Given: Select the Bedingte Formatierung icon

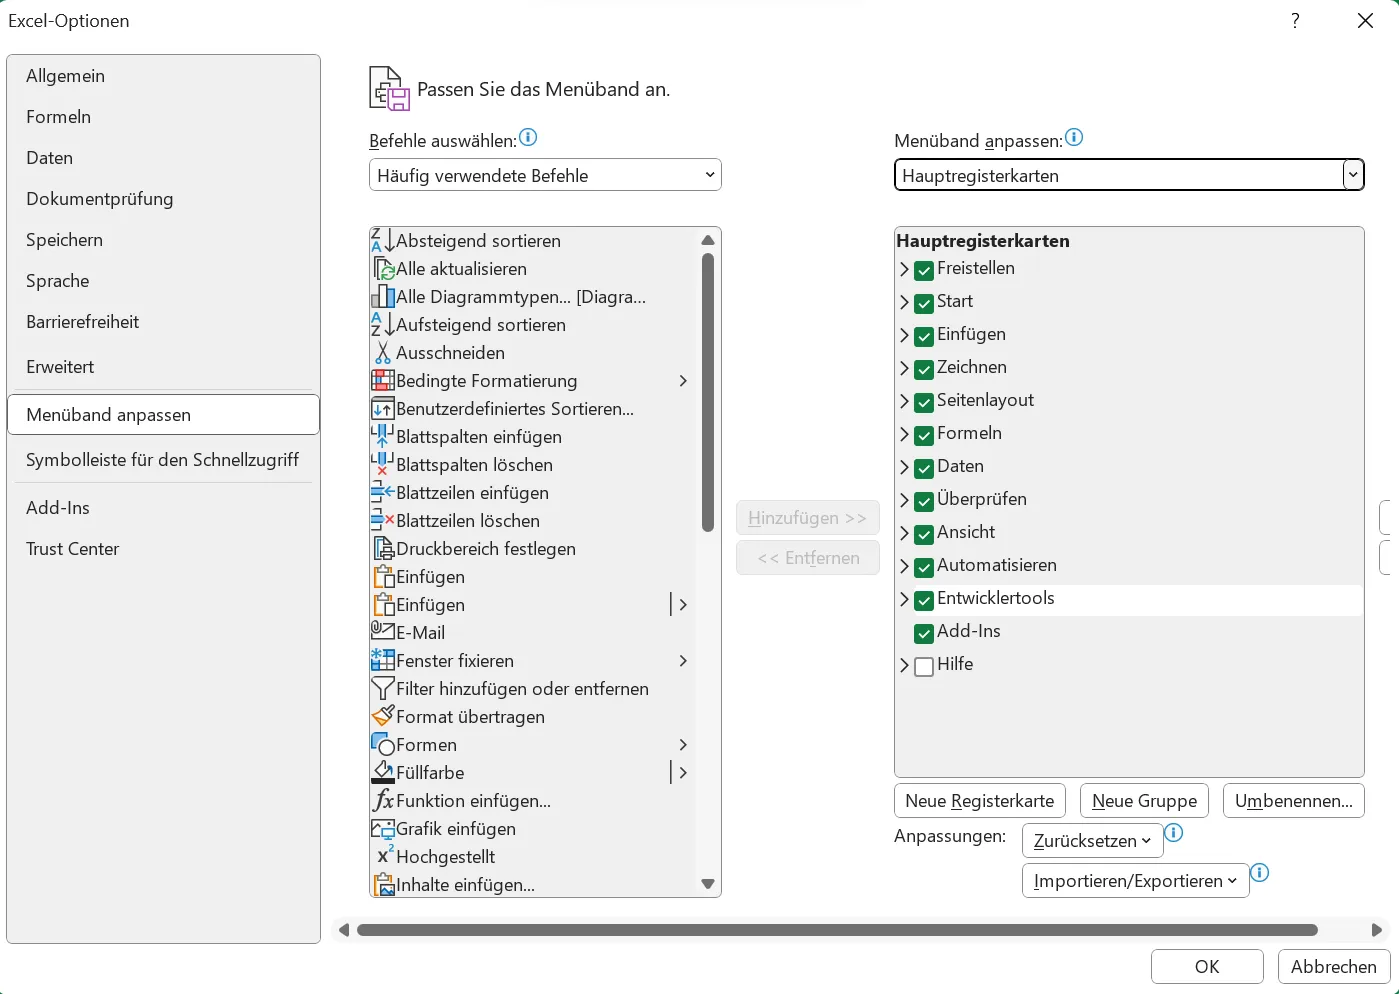Looking at the screenshot, I should tap(383, 381).
